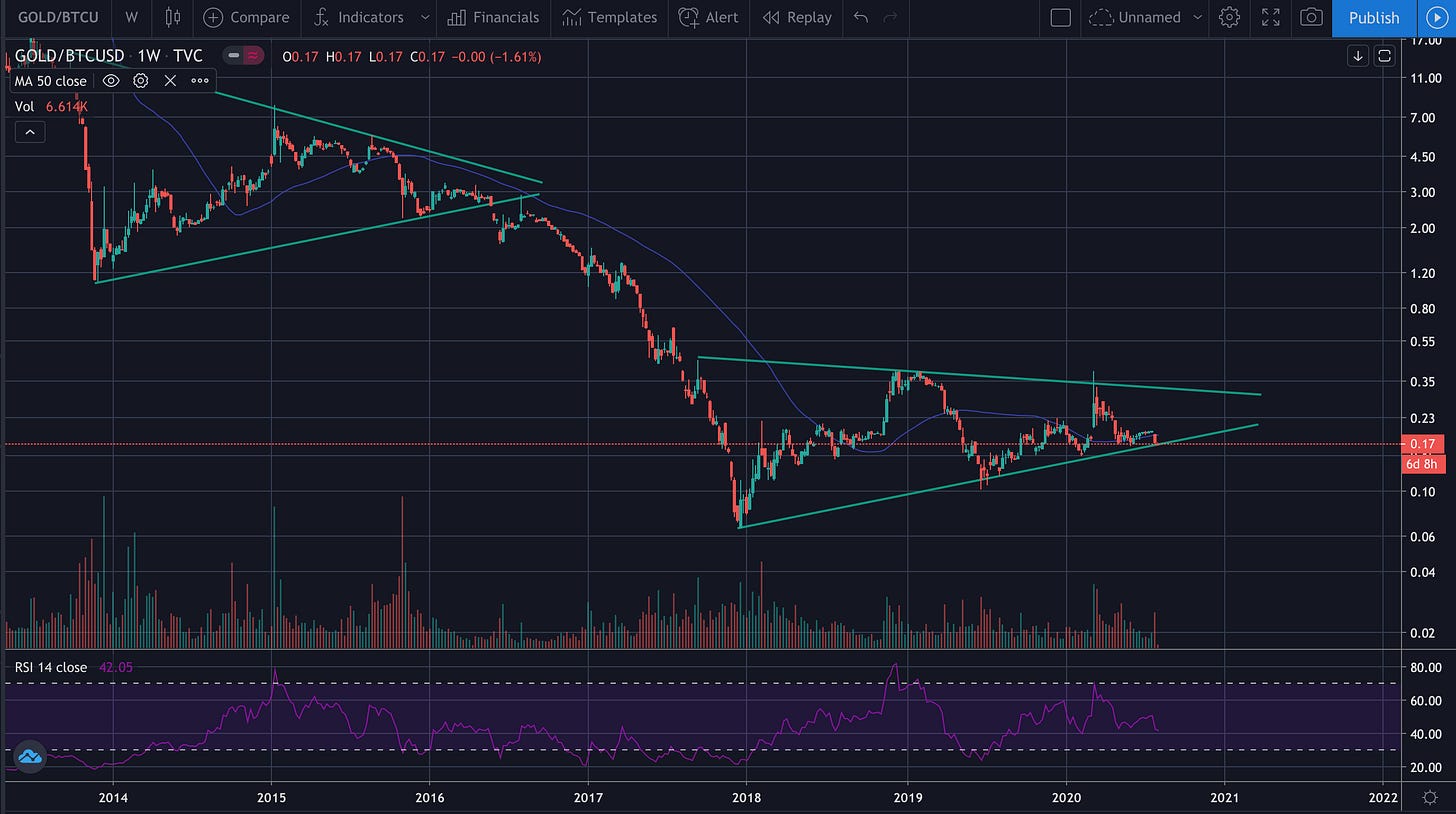The height and width of the screenshot is (814, 1456).
Task: Select the MA 50 close legend label
Action: pyautogui.click(x=50, y=81)
